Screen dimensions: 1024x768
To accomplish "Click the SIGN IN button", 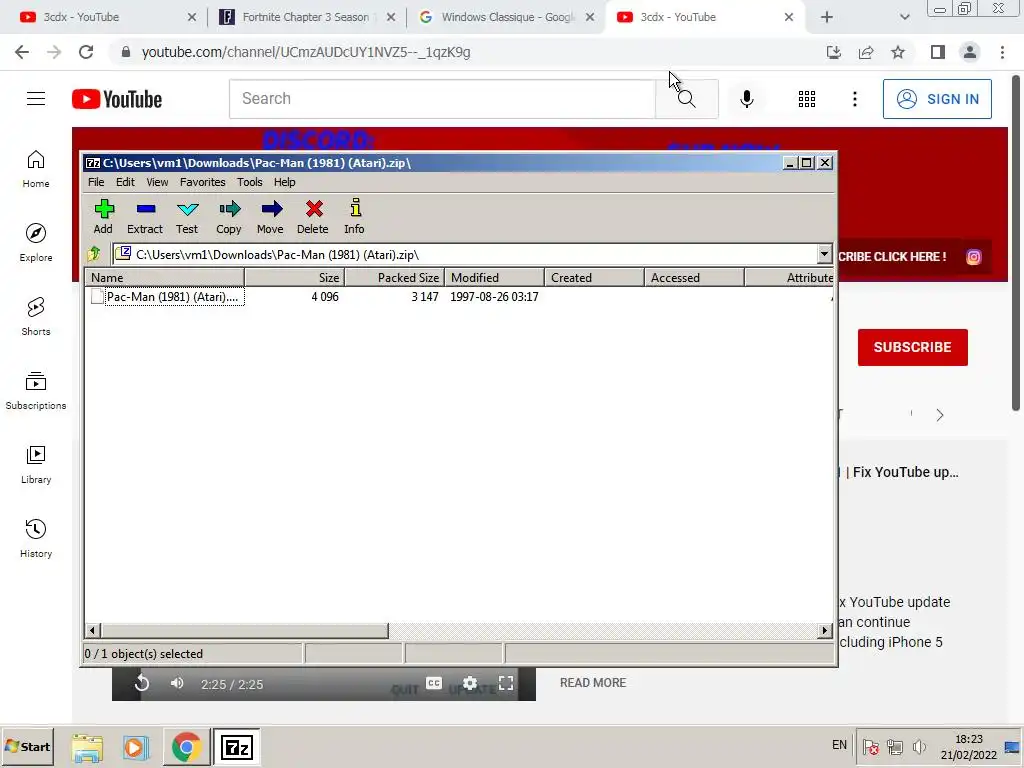I will pos(937,99).
